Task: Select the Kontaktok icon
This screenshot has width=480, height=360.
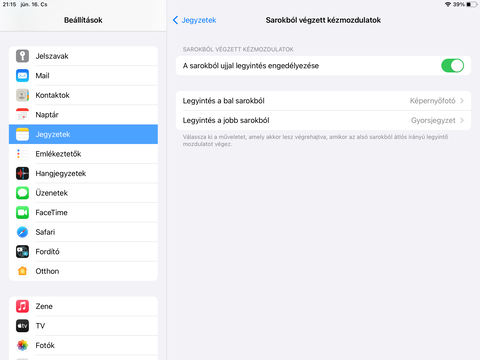Action: (22, 95)
